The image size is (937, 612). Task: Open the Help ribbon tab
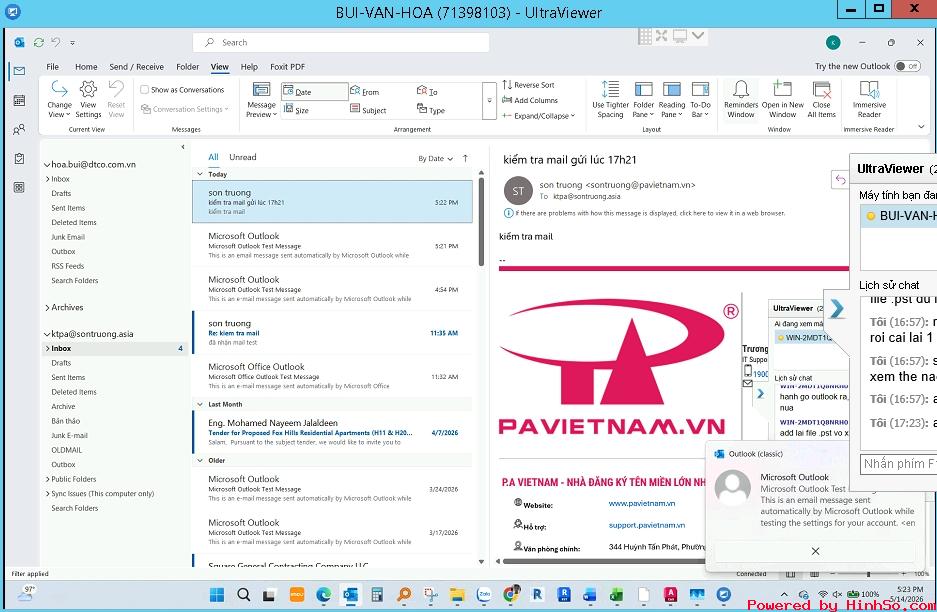[249, 67]
